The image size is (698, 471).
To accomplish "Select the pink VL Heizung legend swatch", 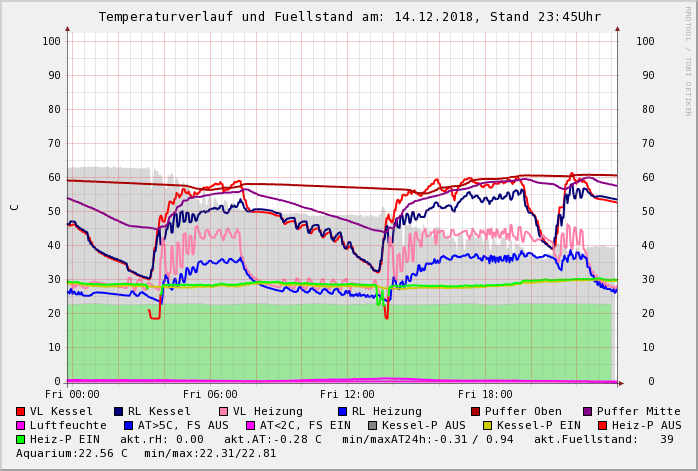I will tap(223, 411).
